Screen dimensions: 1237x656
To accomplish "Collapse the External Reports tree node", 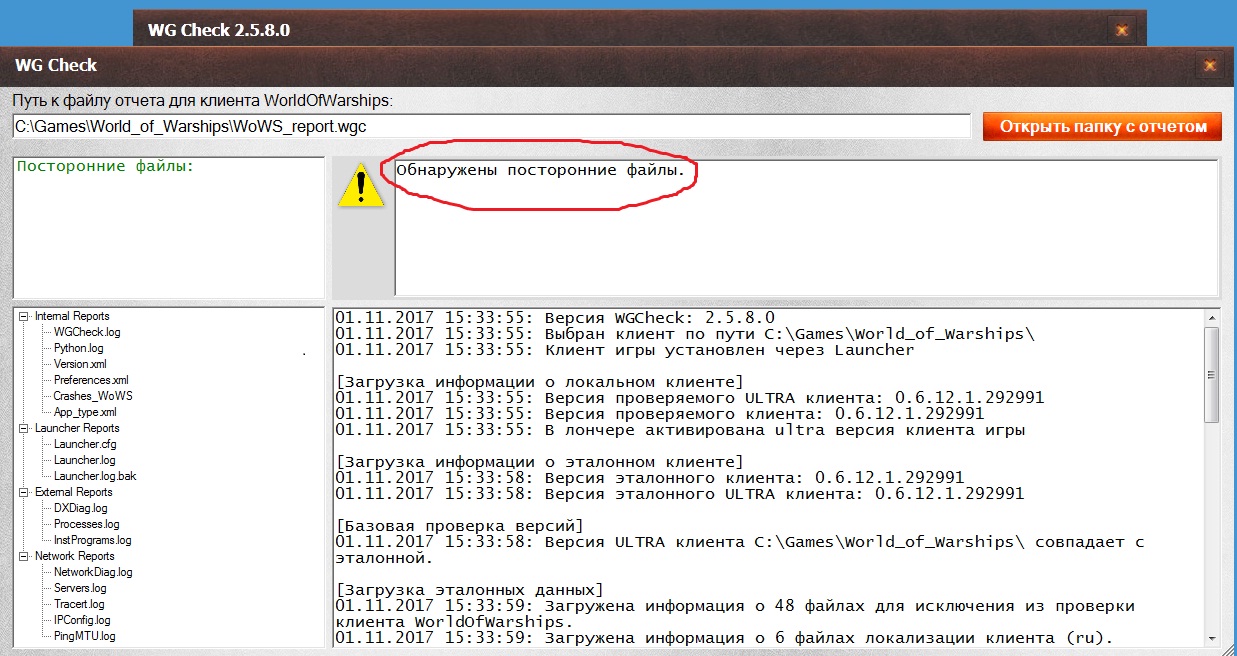I will (25, 492).
